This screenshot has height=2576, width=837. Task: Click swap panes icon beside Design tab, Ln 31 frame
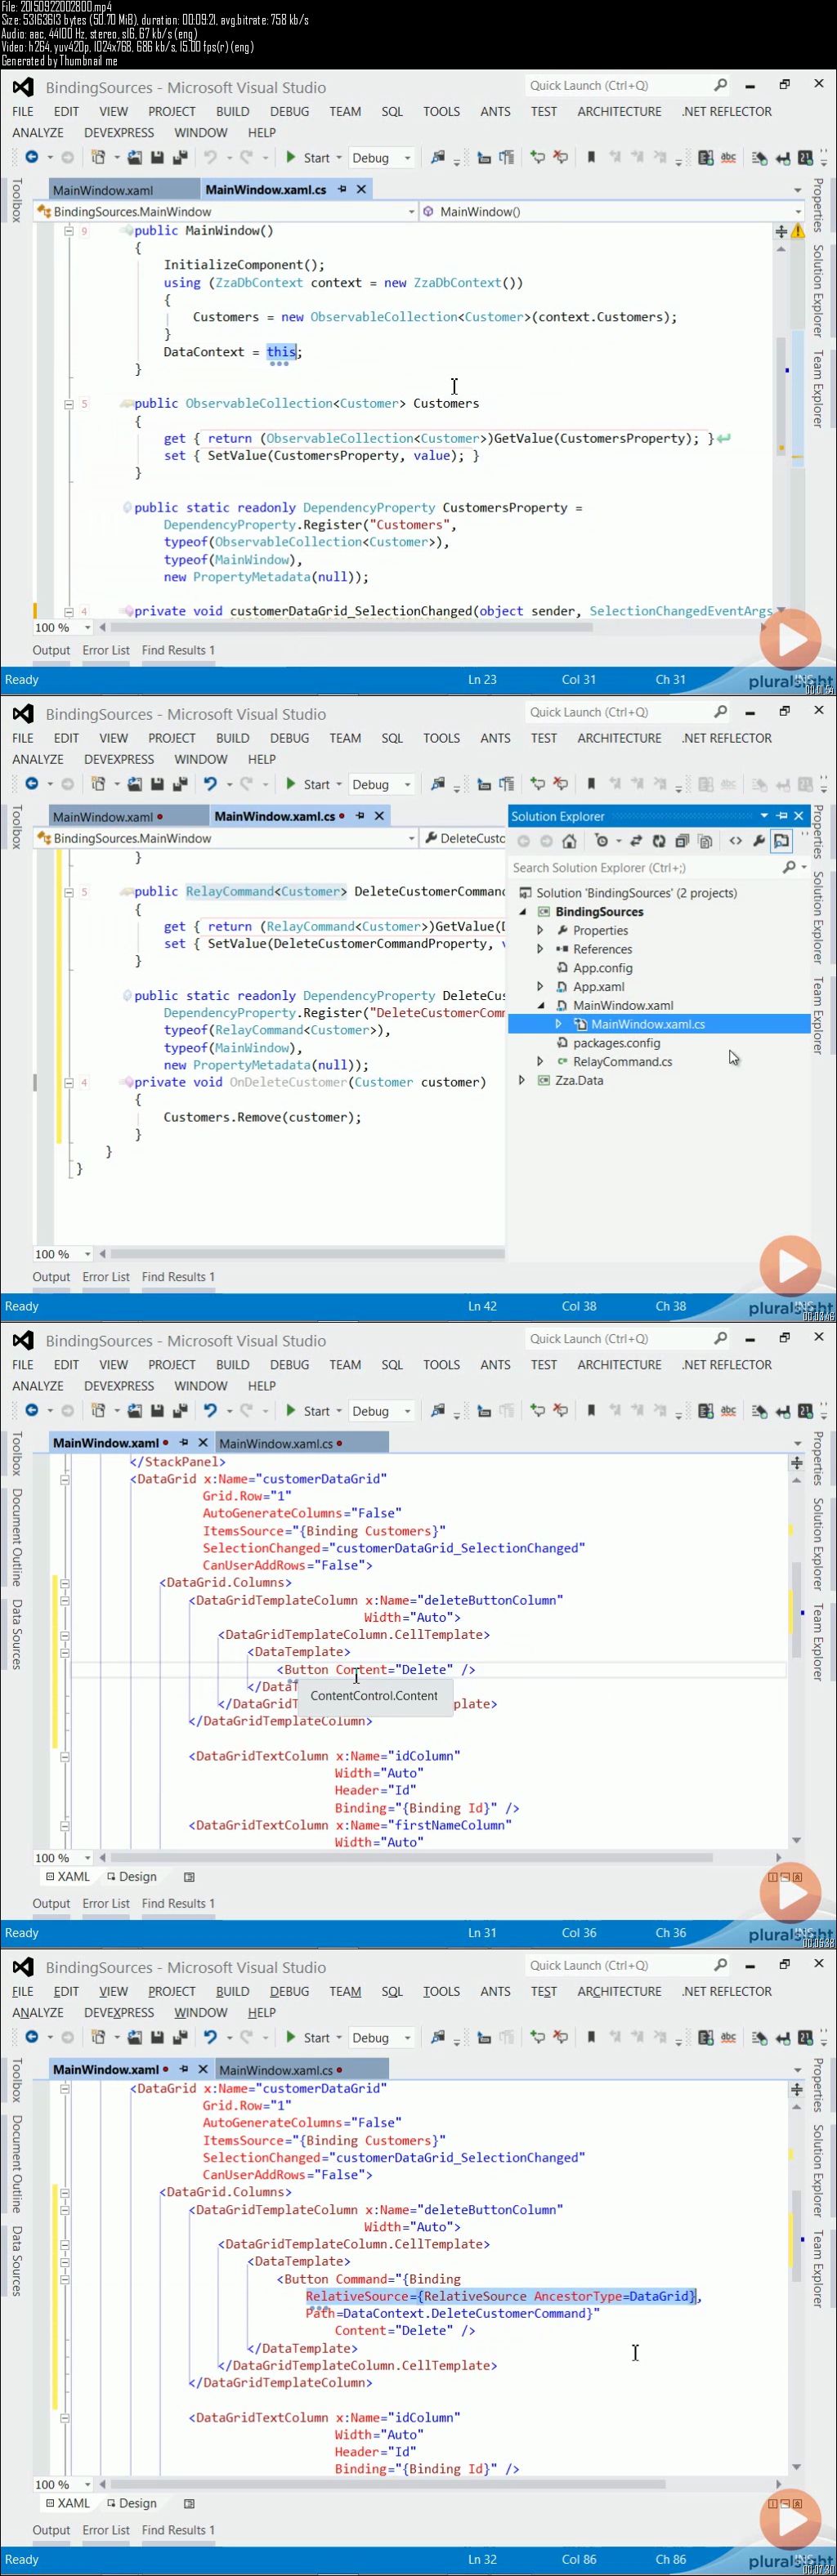pyautogui.click(x=189, y=1877)
